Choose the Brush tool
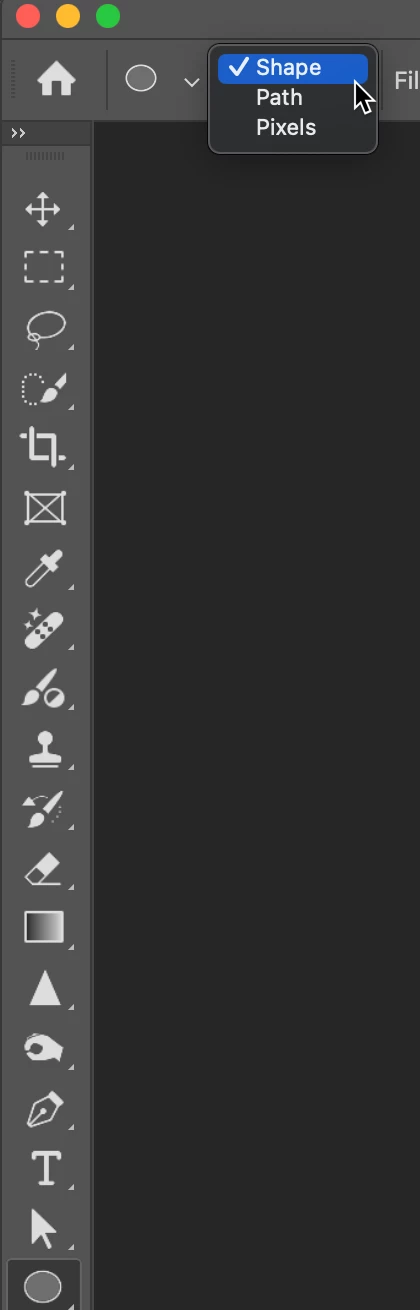The image size is (420, 1310). [43, 690]
